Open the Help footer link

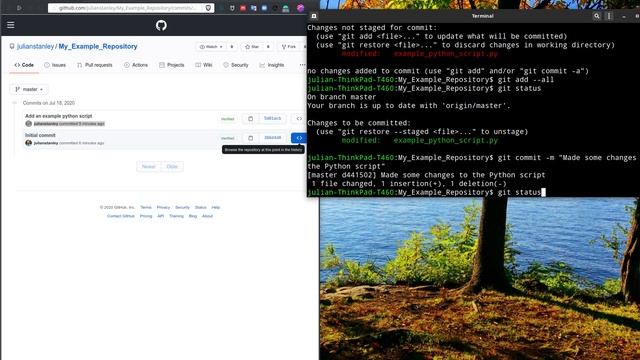[x=216, y=207]
